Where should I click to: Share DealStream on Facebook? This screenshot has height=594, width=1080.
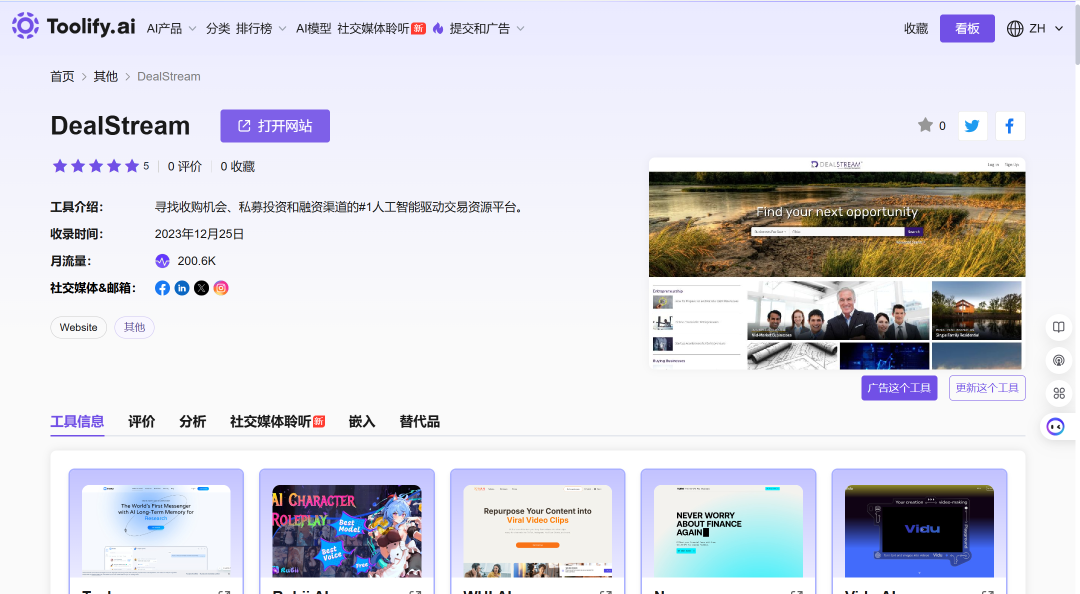(x=1010, y=125)
